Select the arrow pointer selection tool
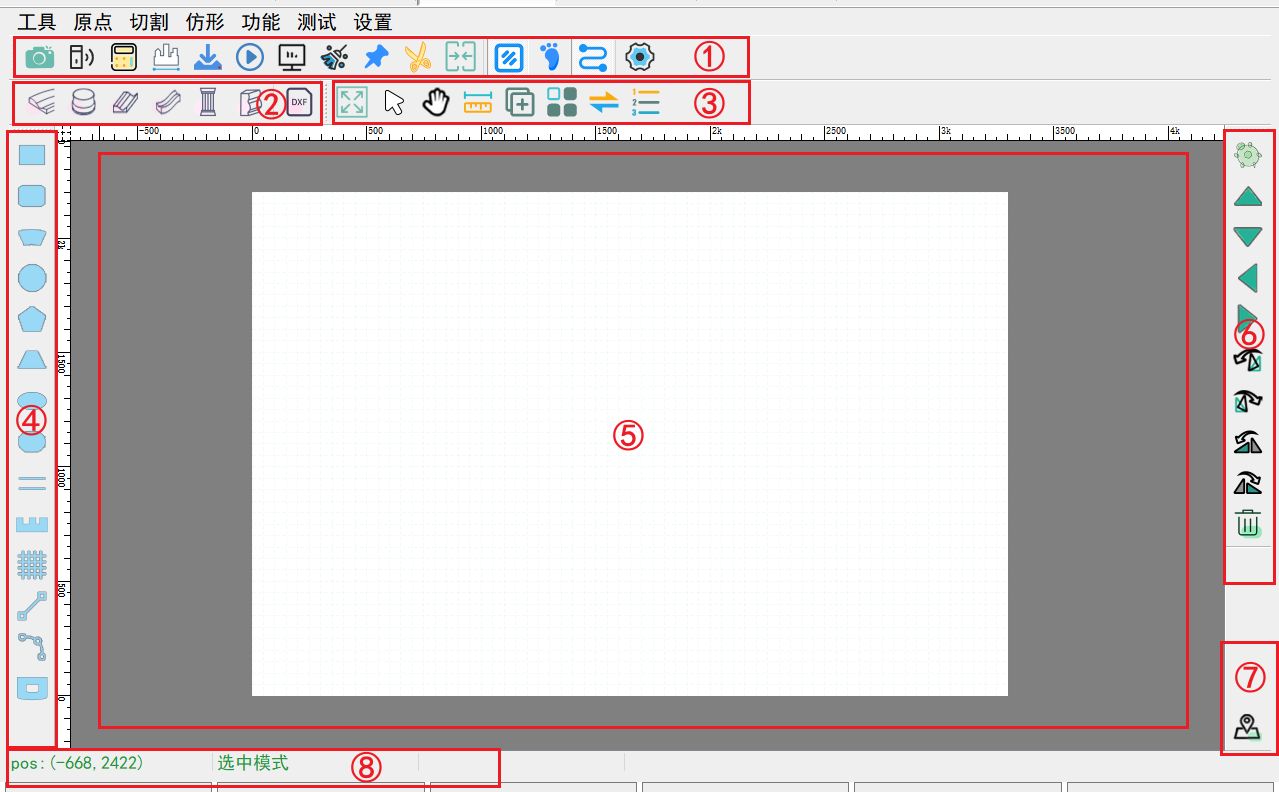This screenshot has width=1279, height=792. pos(394,102)
